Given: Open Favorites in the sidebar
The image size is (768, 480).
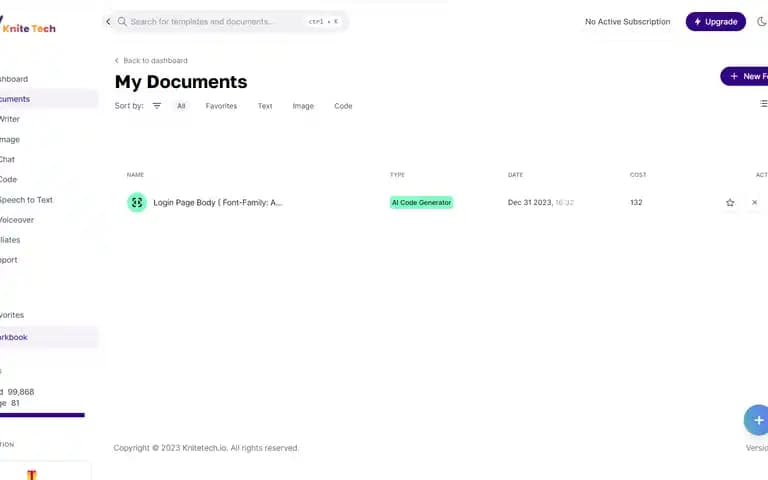Looking at the screenshot, I should (x=12, y=315).
